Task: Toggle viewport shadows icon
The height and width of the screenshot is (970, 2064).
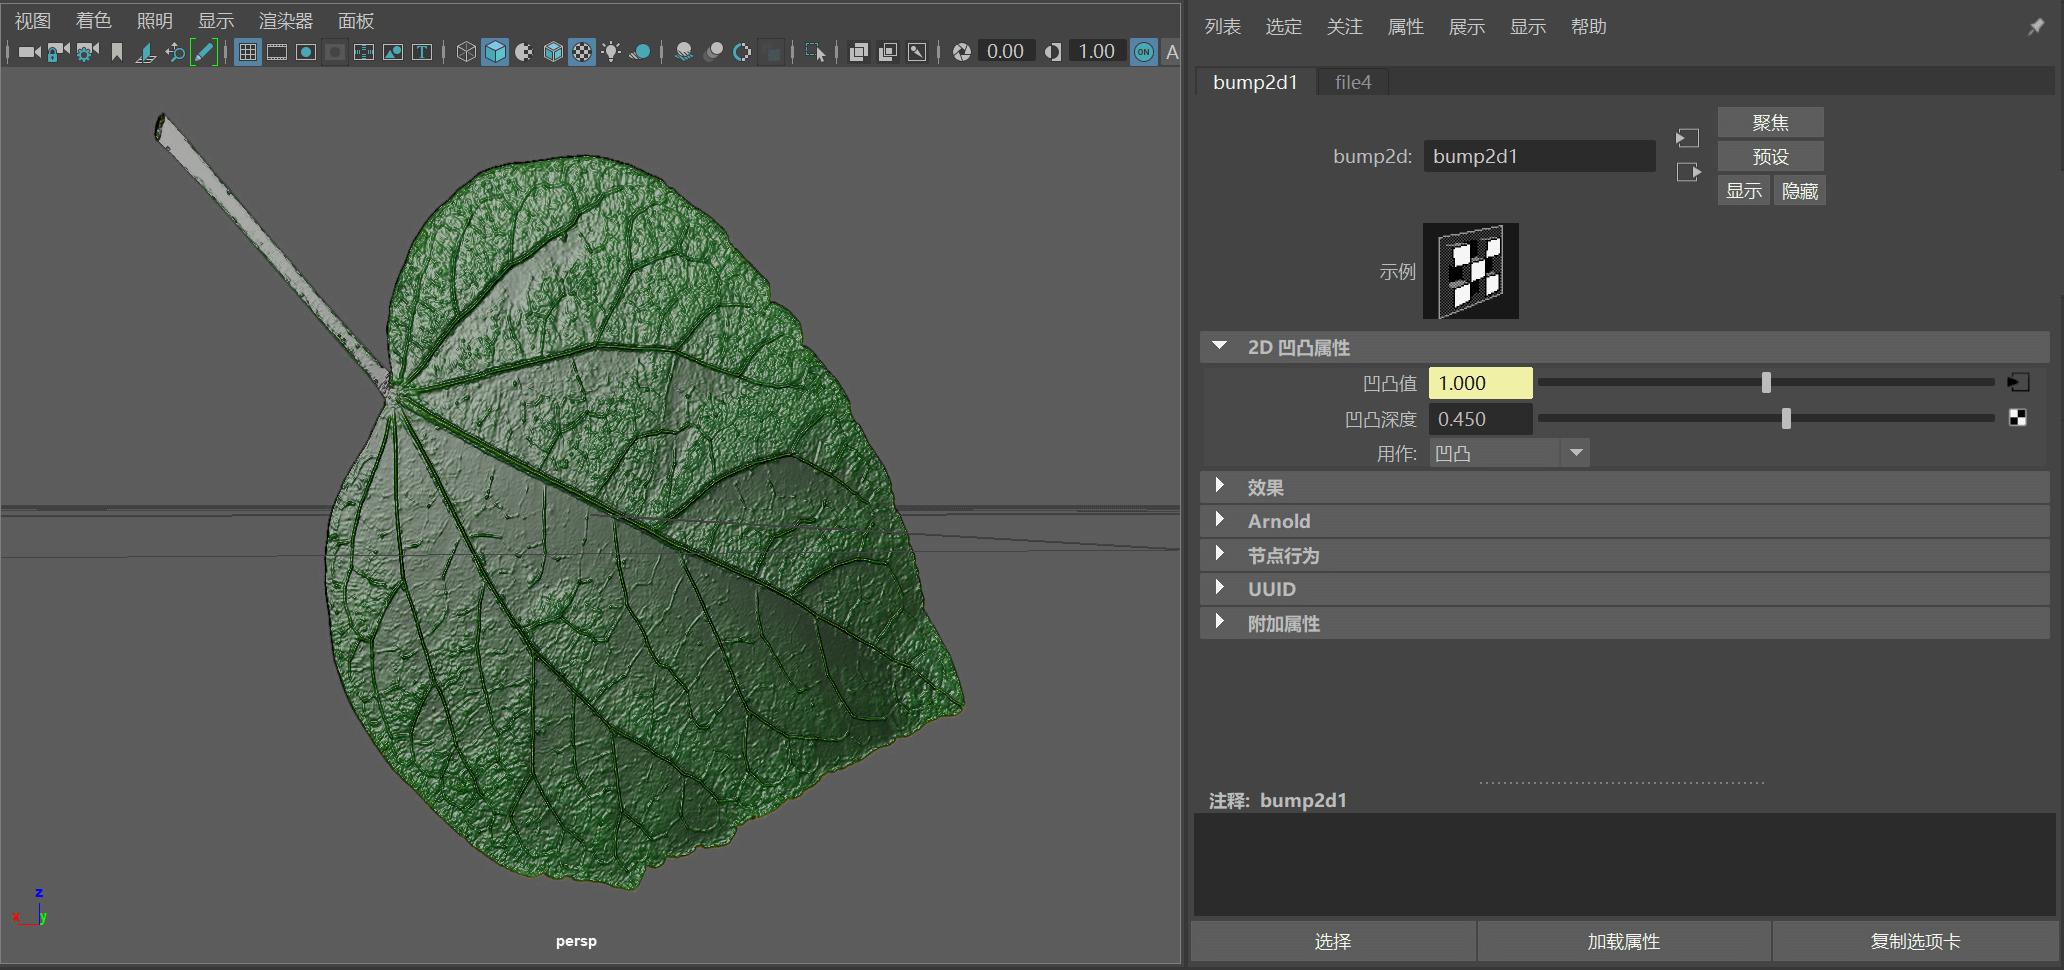Action: [x=640, y=52]
